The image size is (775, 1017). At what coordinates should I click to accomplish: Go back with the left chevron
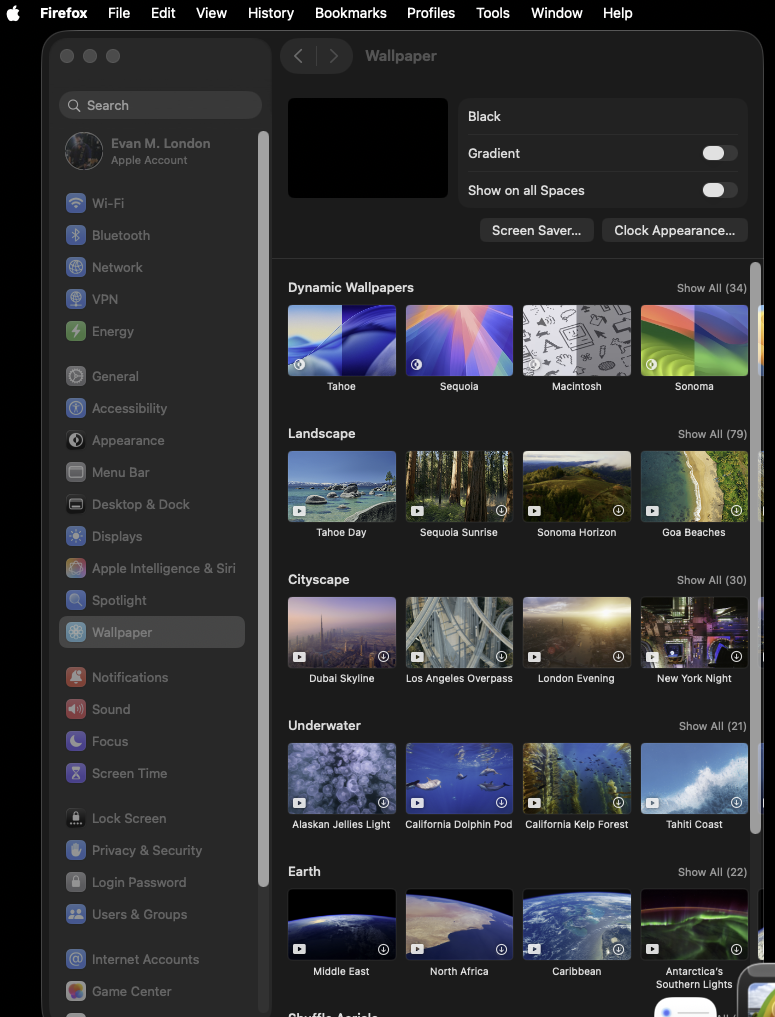tap(298, 56)
